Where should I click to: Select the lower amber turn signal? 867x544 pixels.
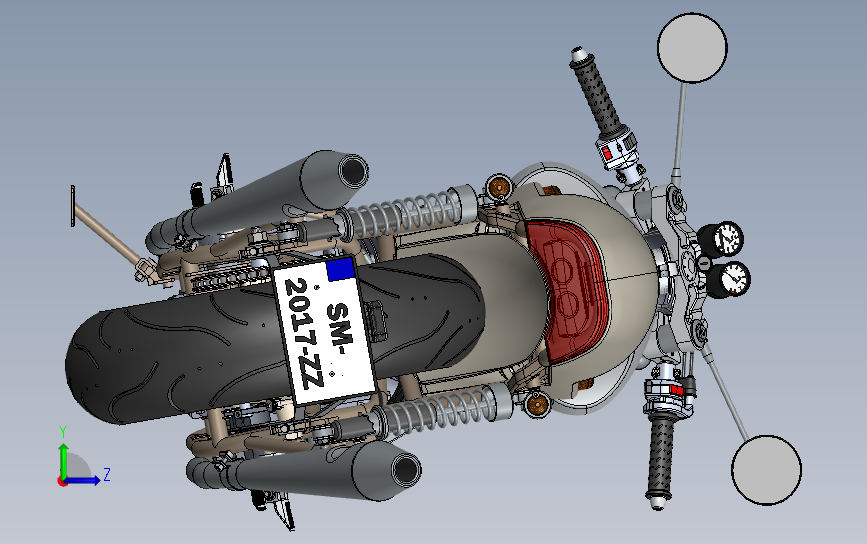coord(537,405)
